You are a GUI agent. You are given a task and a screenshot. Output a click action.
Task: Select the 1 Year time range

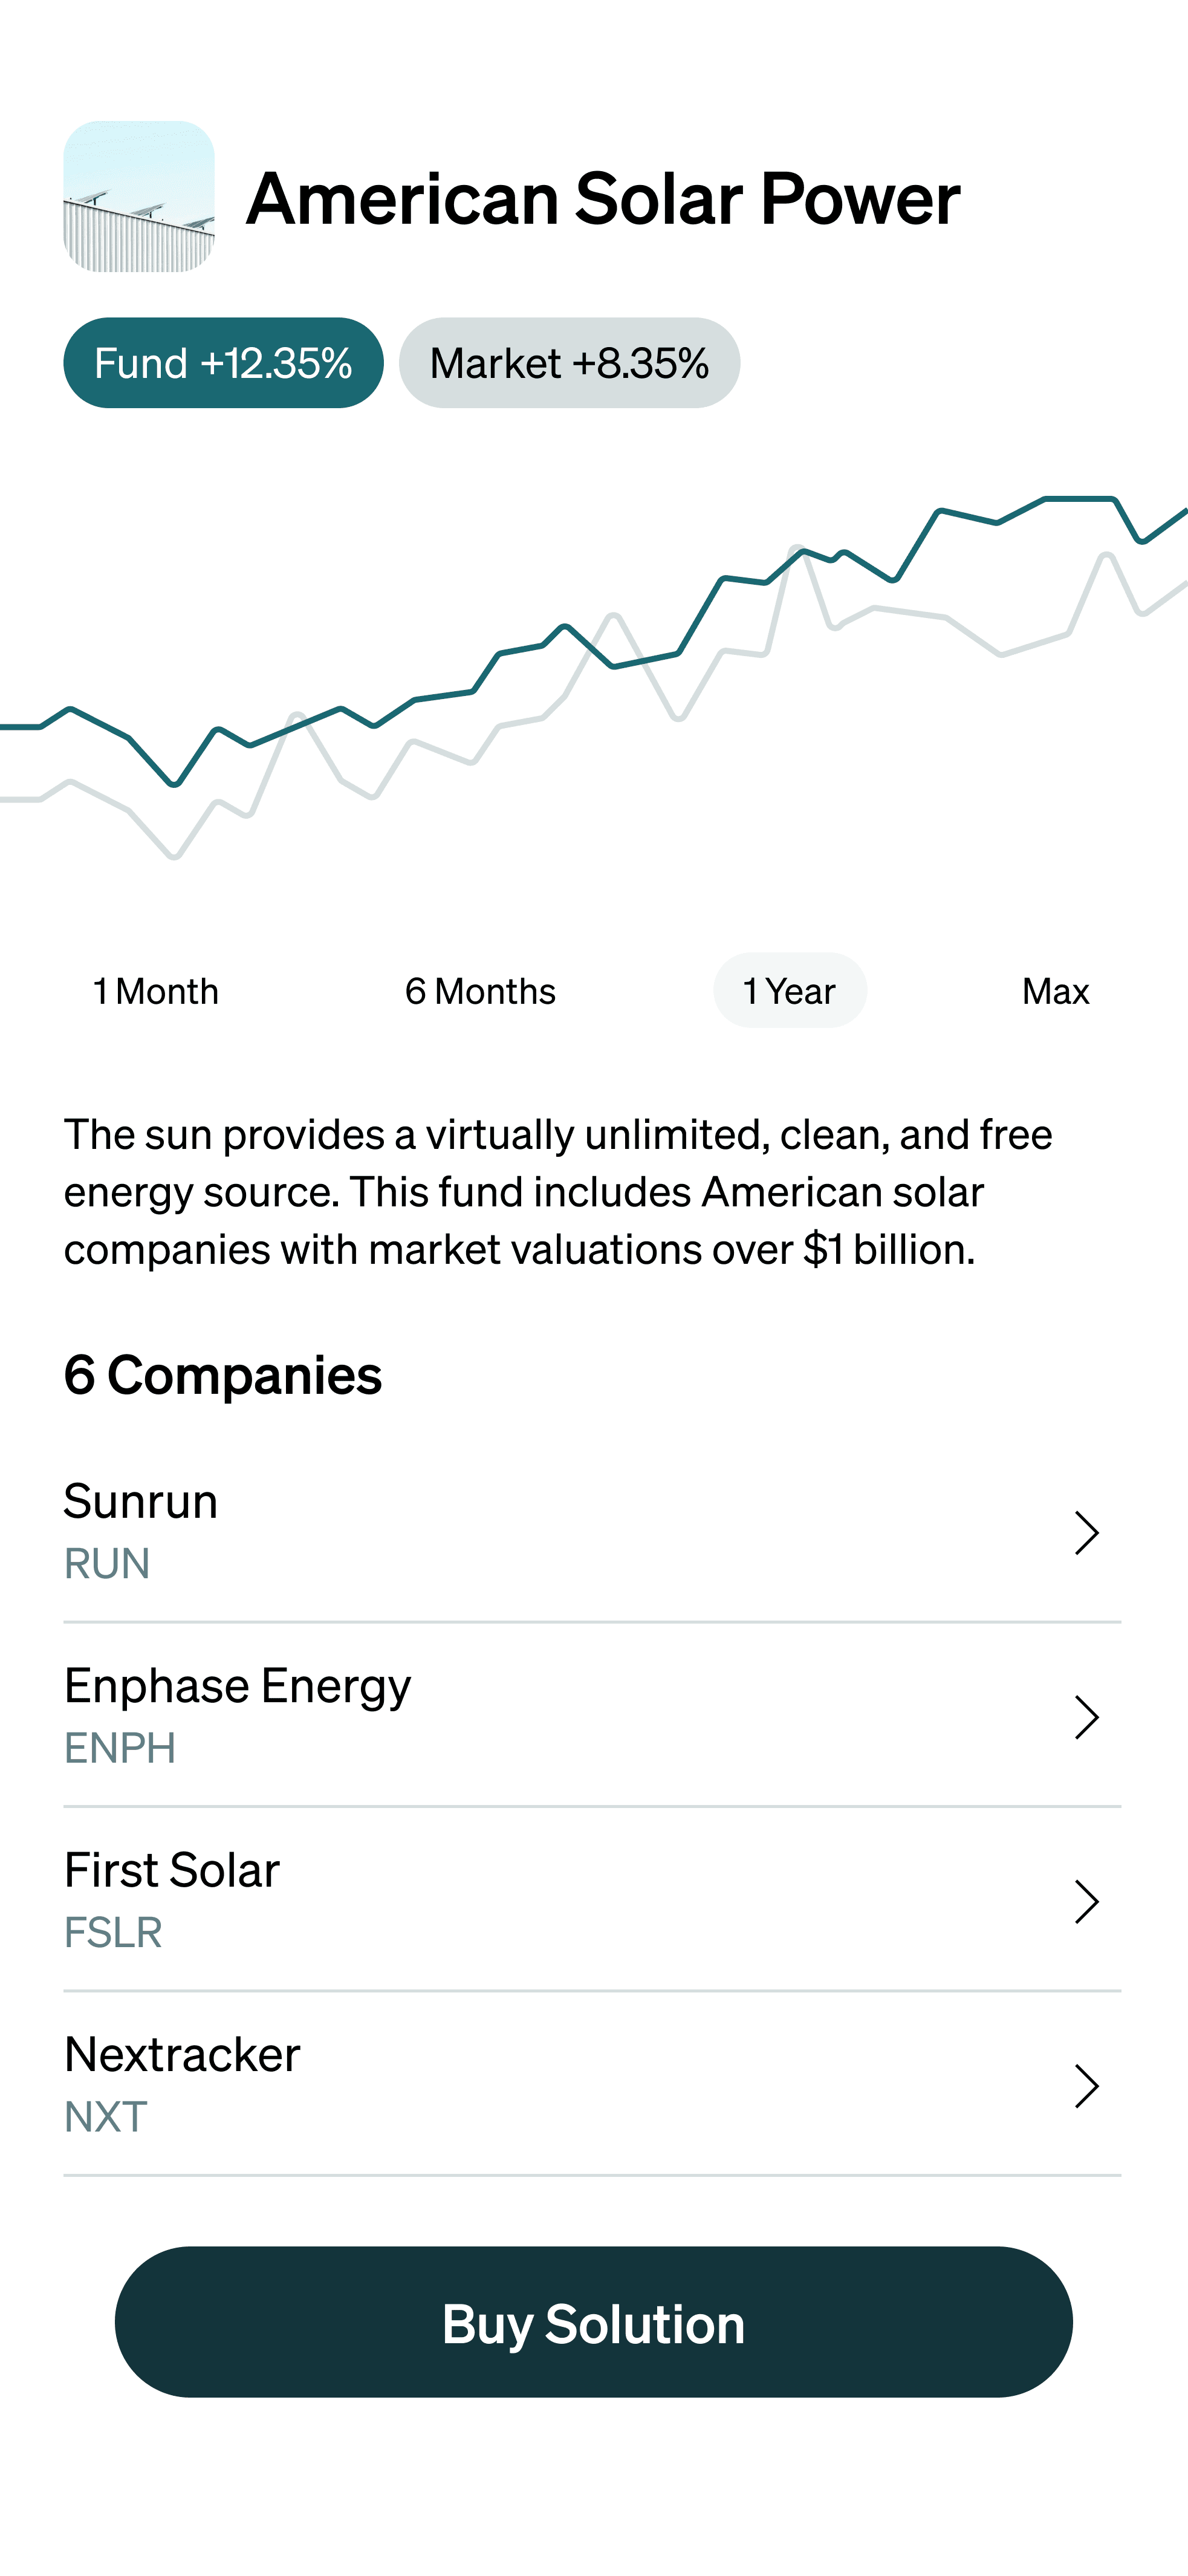coord(789,991)
